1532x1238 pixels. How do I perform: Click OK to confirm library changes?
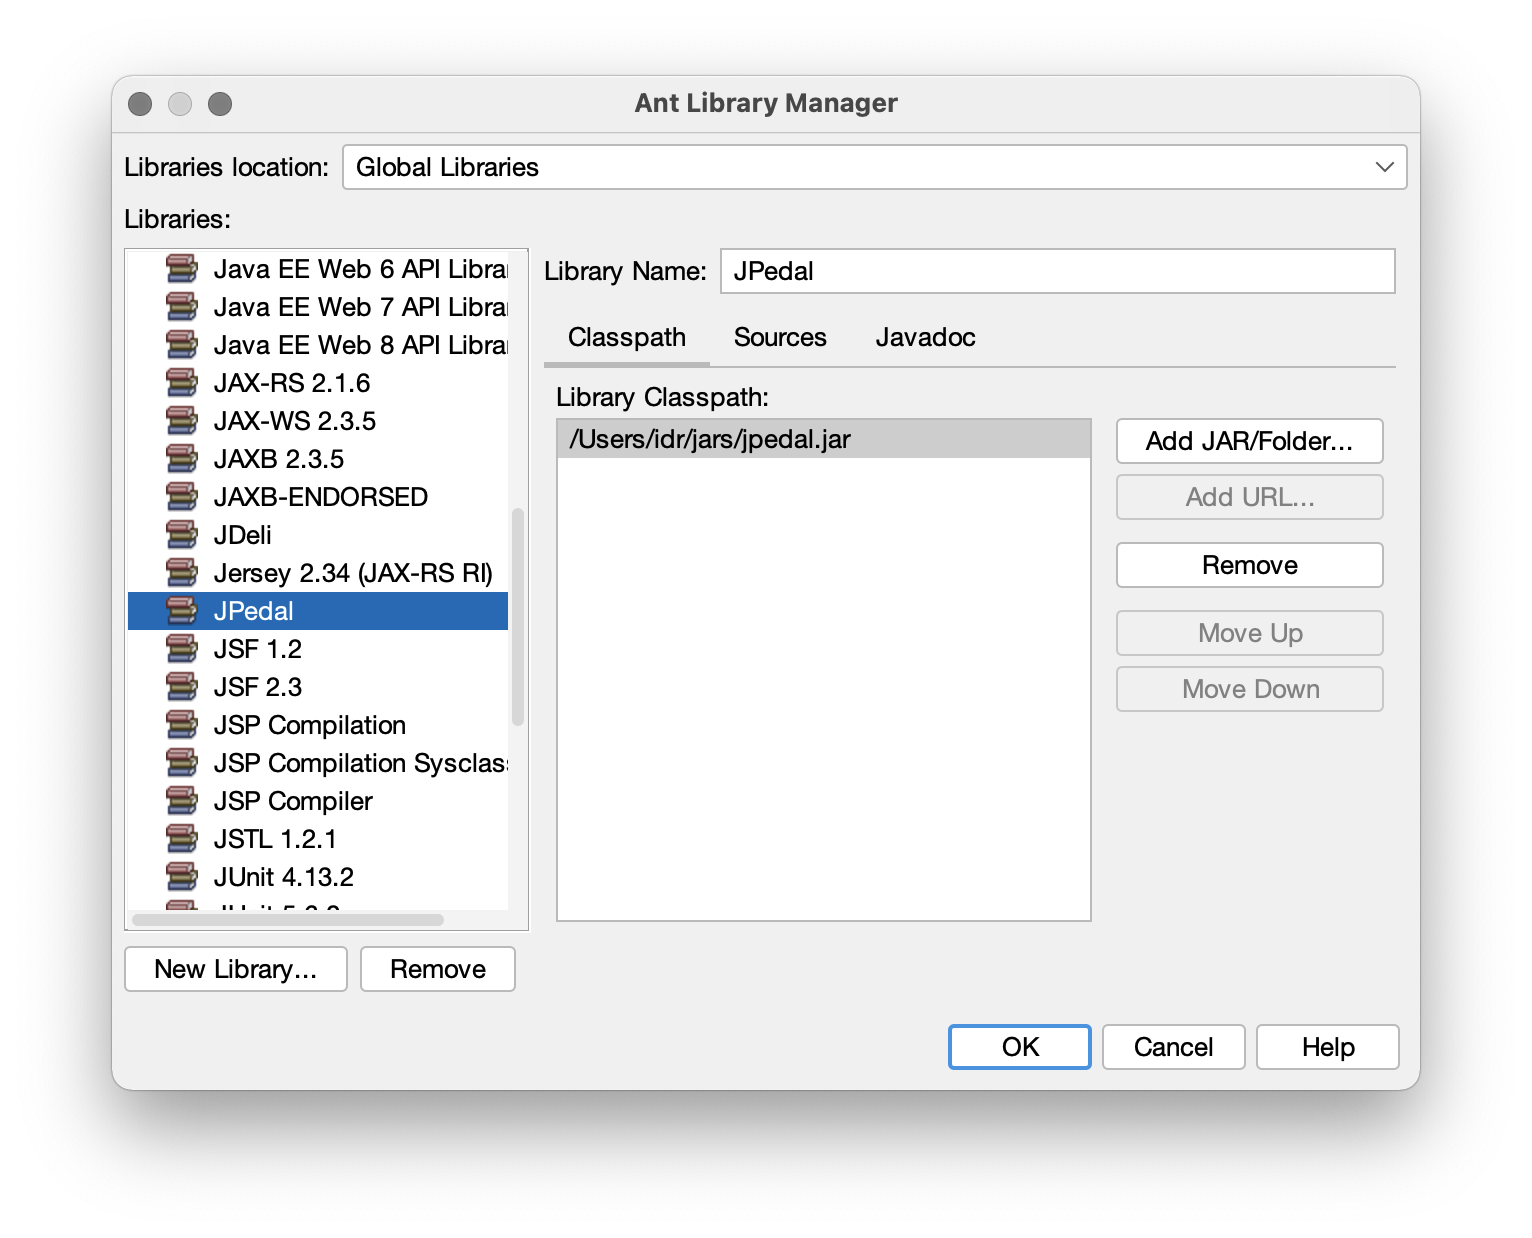1019,1047
